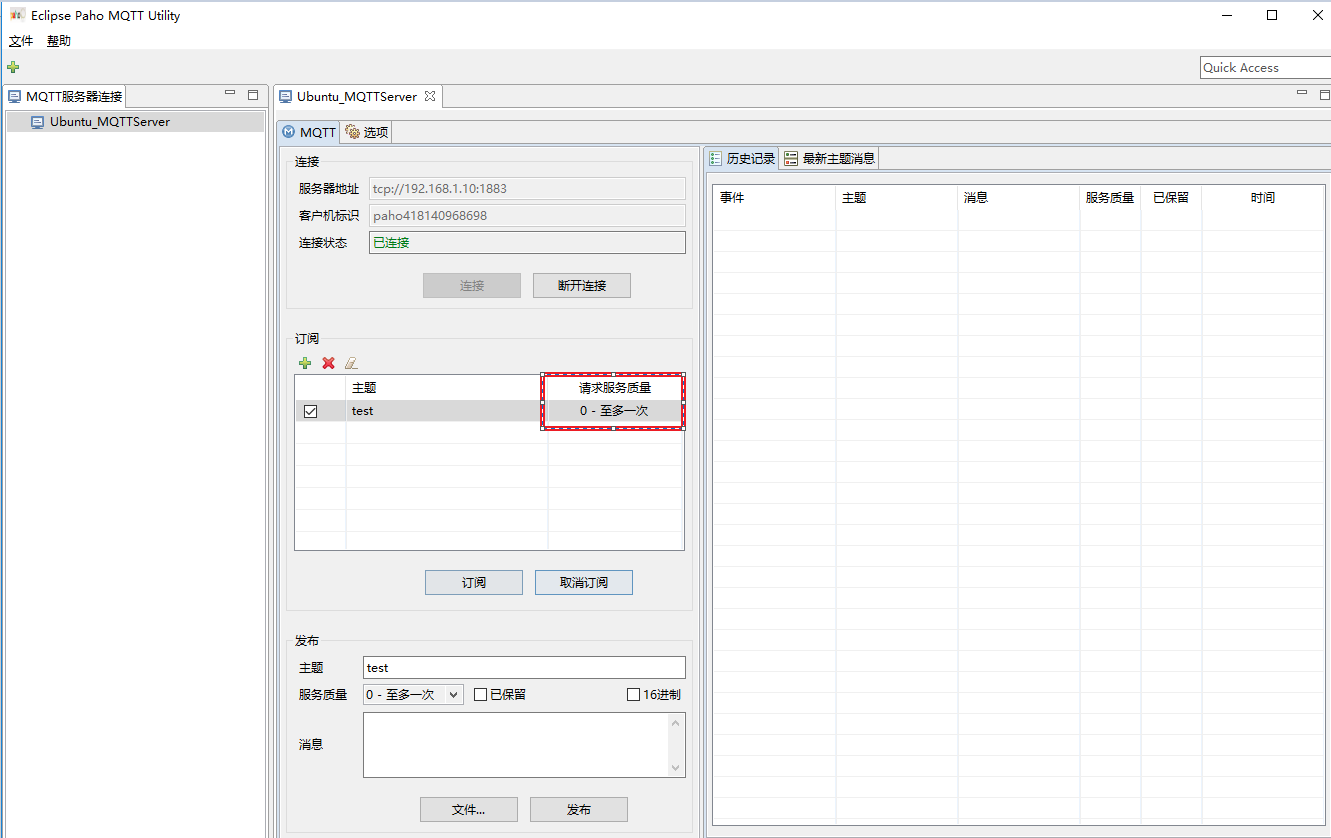Click the 服务器地址 field tcp://192.168.1.10:1883
The height and width of the screenshot is (838, 1331).
[x=527, y=188]
